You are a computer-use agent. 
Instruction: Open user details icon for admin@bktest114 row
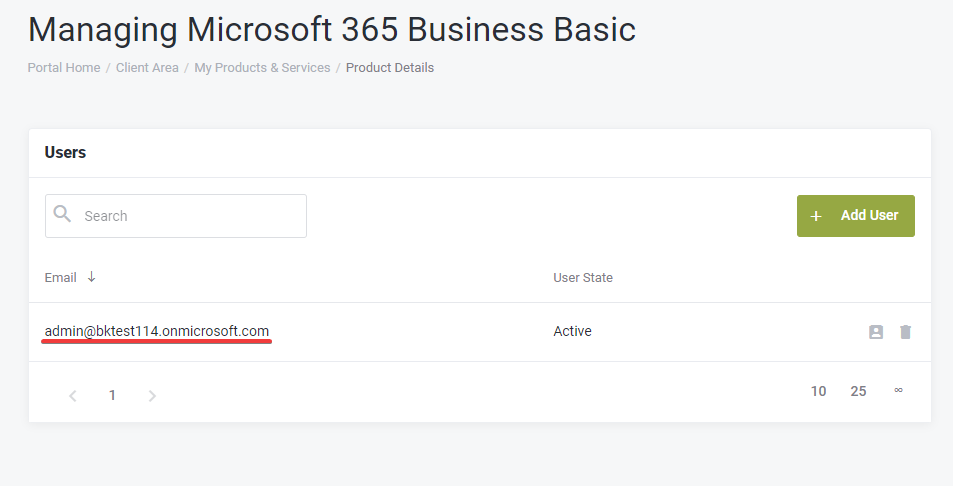pyautogui.click(x=876, y=332)
